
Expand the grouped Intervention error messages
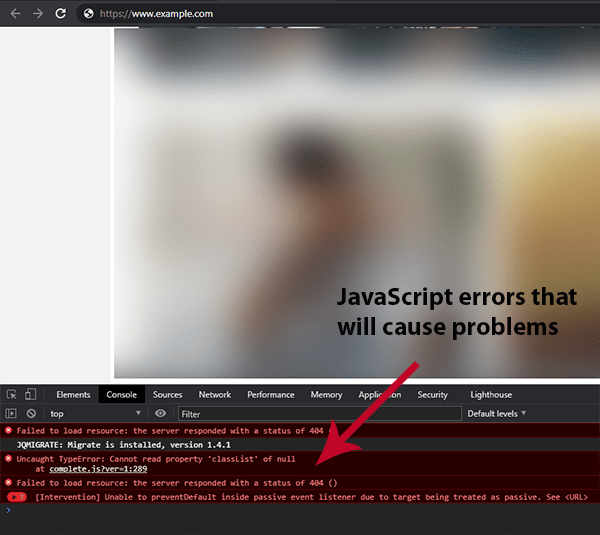[x=16, y=497]
